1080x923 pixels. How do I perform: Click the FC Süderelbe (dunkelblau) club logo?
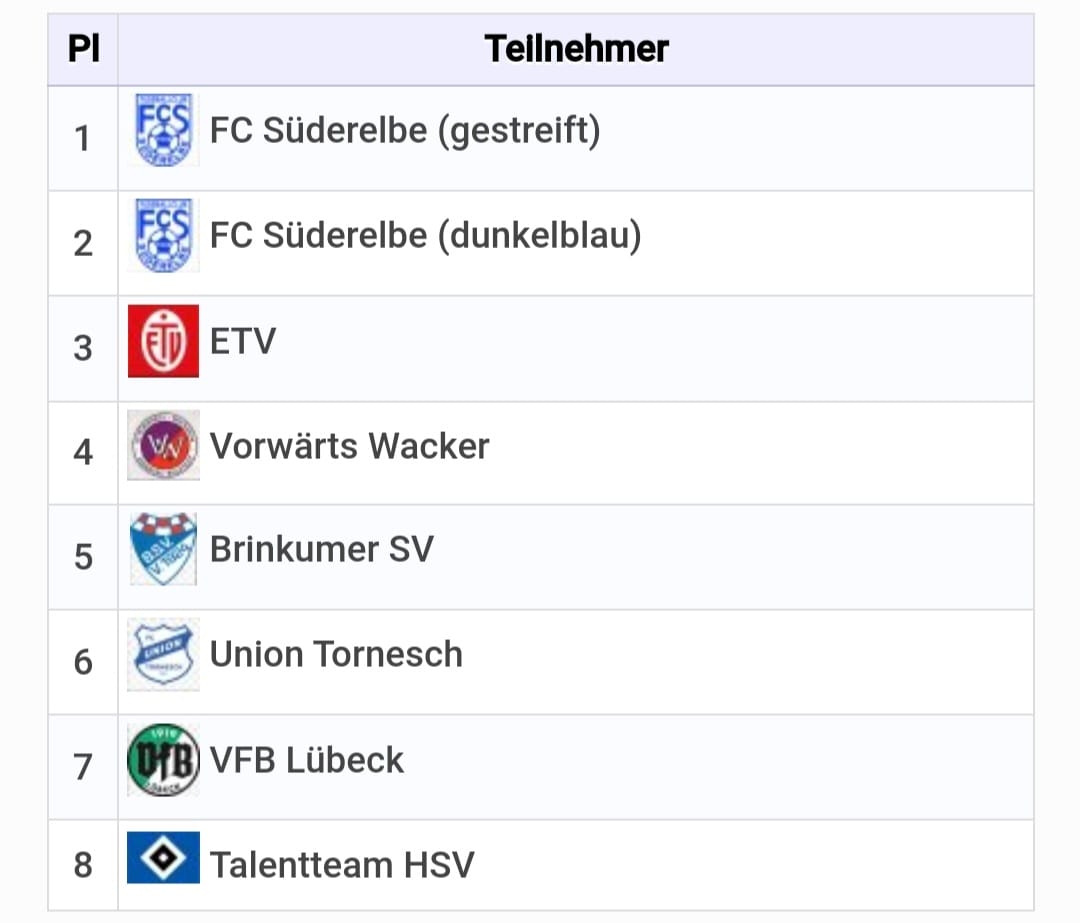163,236
